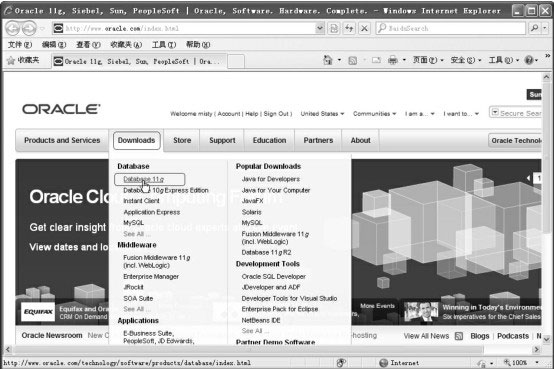Click the BaiduSearch box in browser toolbar
The width and height of the screenshot is (554, 369).
tap(451, 28)
